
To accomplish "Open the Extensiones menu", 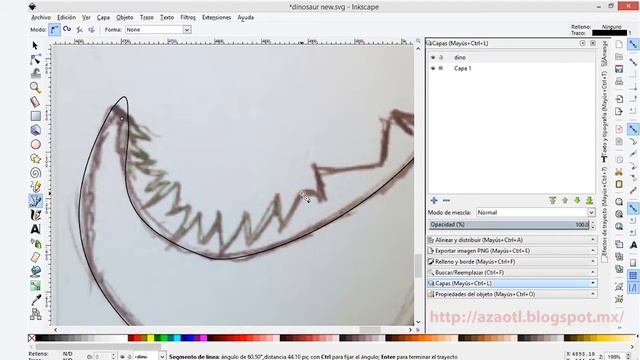I will point(216,18).
